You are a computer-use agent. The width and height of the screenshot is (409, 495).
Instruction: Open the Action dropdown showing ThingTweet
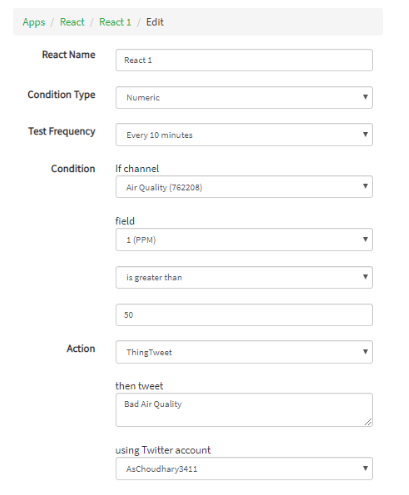[x=244, y=352]
